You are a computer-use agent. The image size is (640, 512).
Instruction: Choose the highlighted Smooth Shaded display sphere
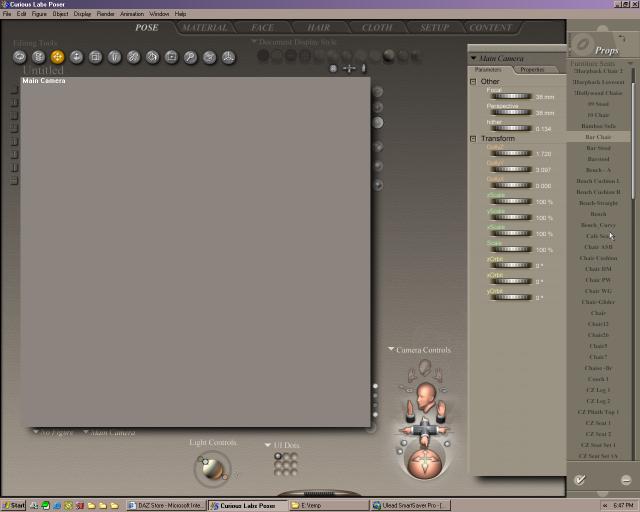389,56
